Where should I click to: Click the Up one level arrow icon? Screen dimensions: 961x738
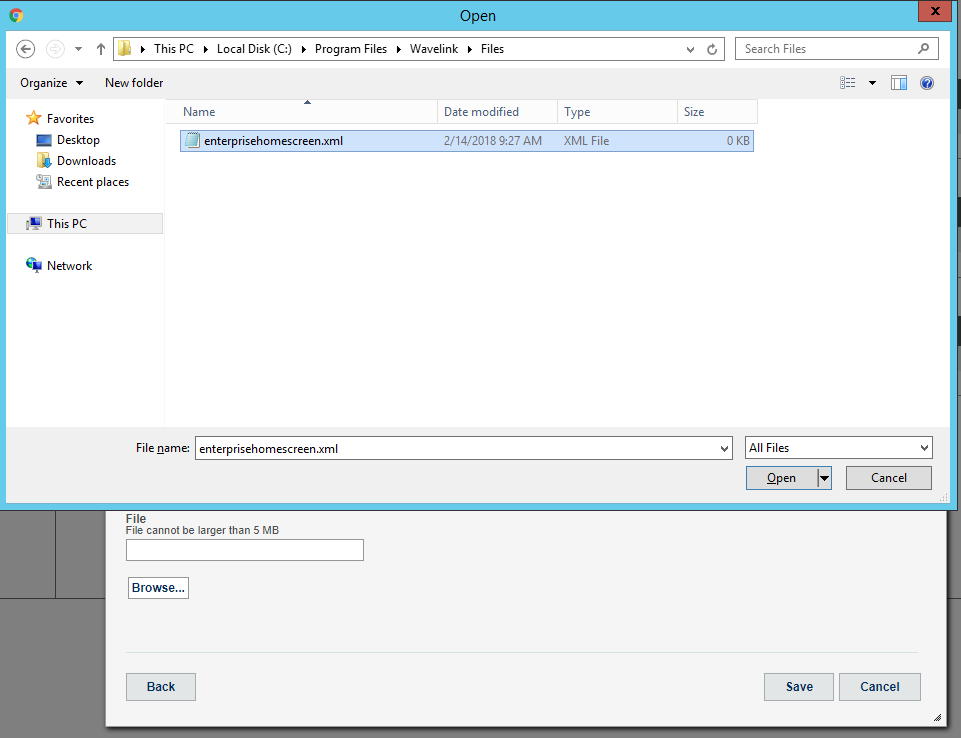coord(101,48)
